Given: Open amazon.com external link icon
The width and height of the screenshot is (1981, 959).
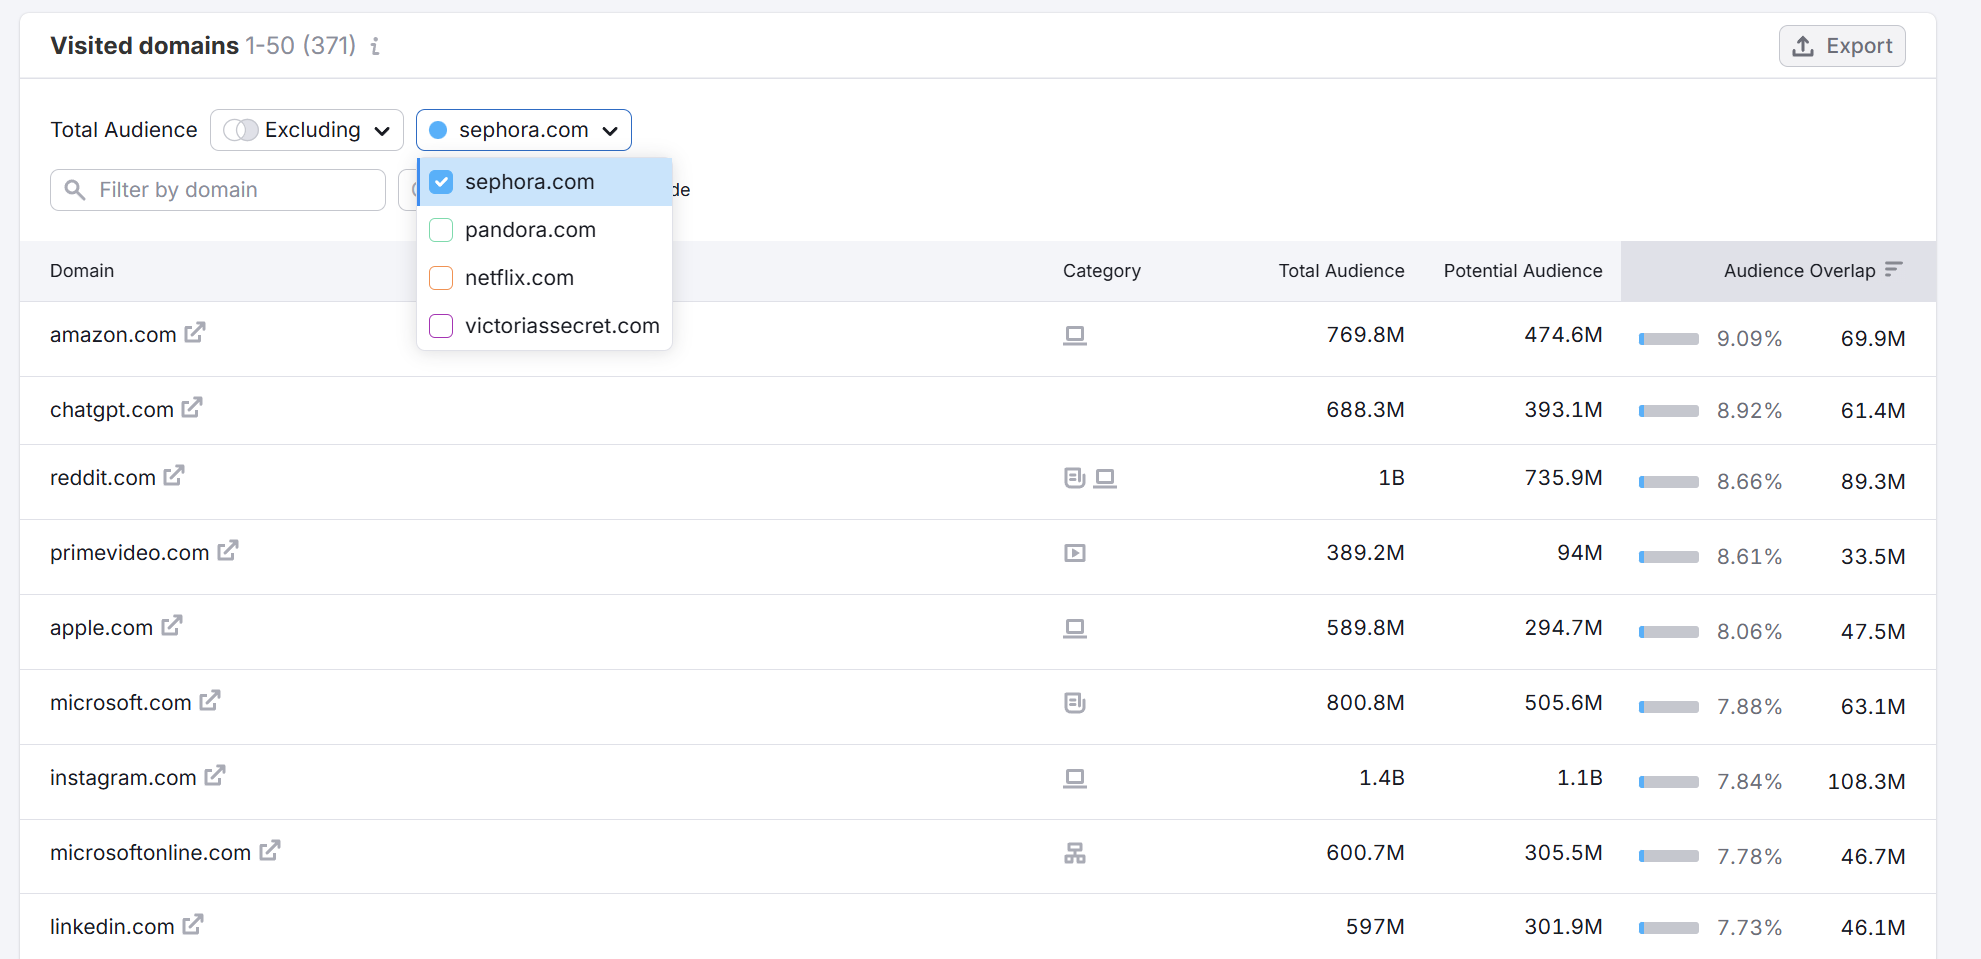Looking at the screenshot, I should pos(195,333).
